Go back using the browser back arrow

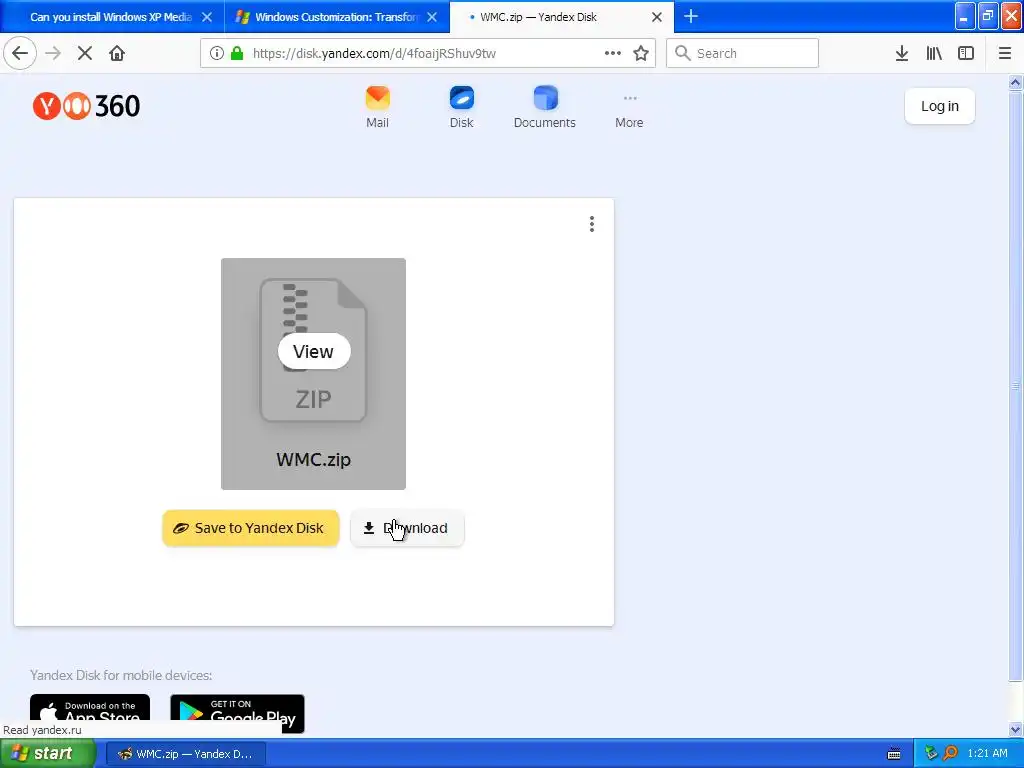coord(20,53)
